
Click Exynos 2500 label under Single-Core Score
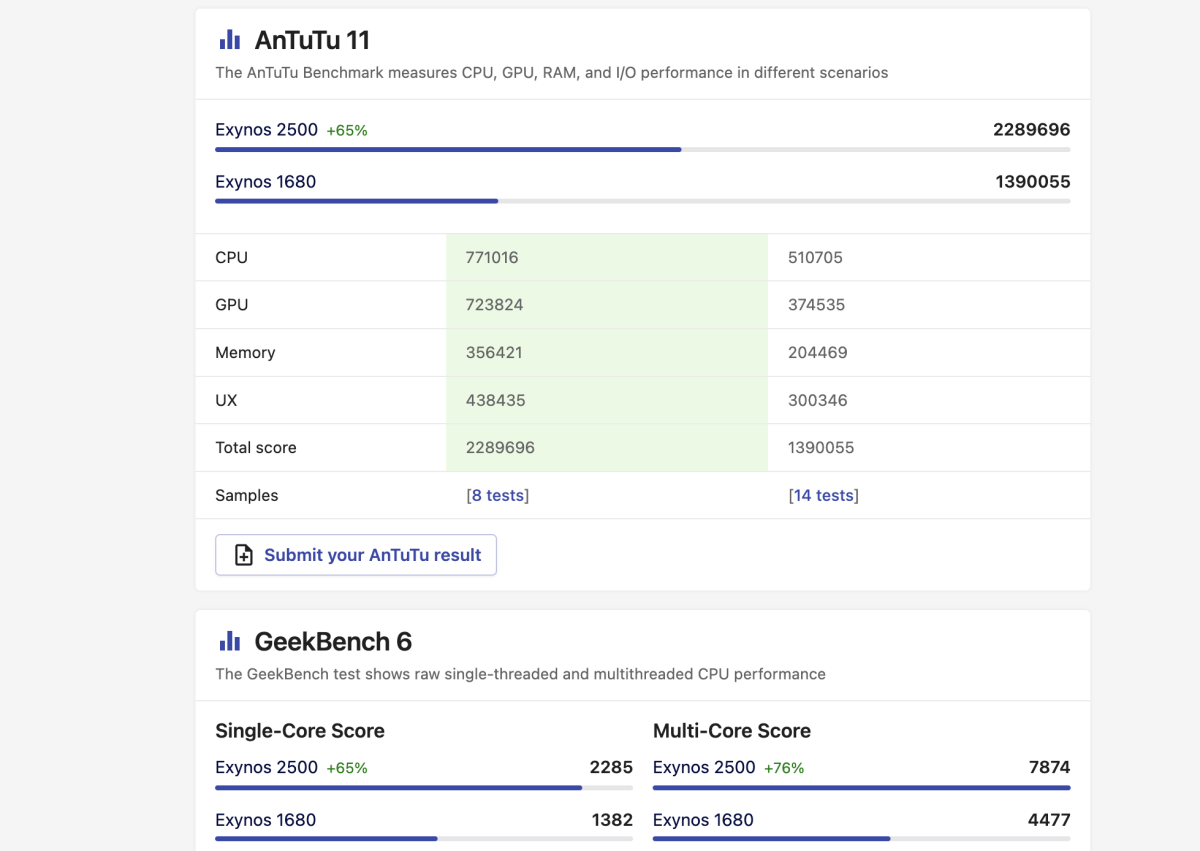266,768
